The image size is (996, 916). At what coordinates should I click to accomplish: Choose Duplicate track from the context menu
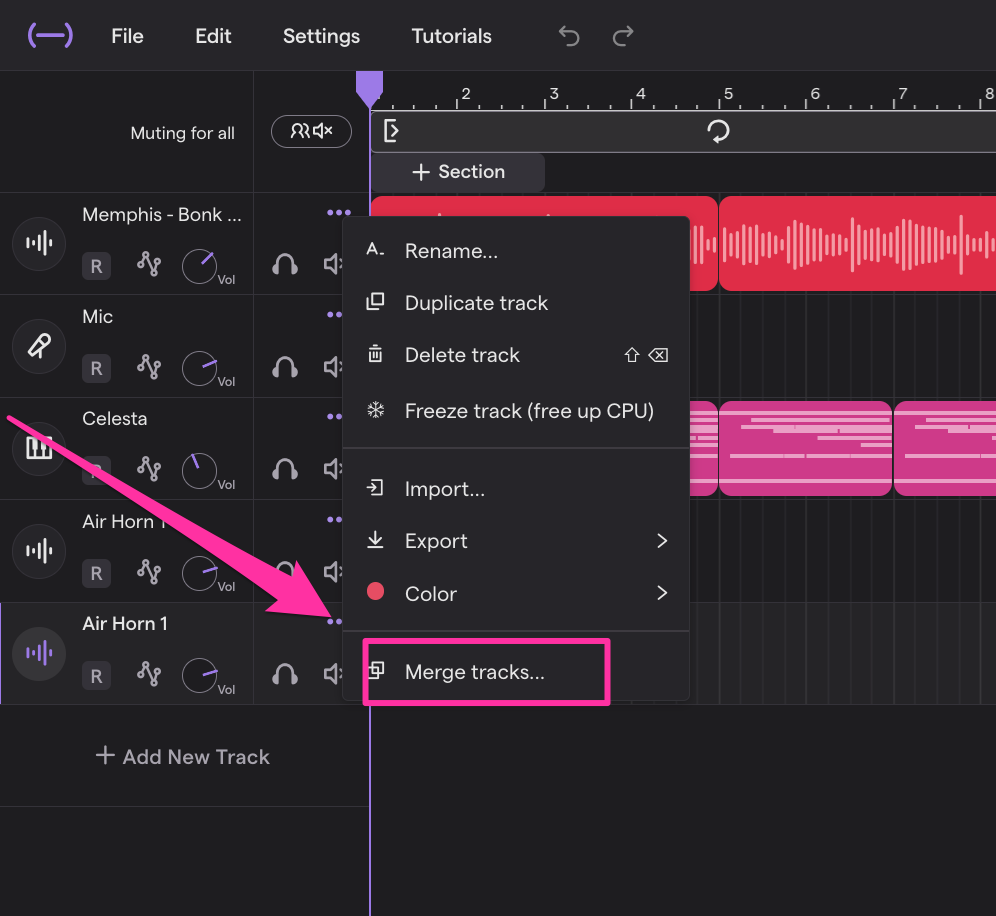point(516,303)
